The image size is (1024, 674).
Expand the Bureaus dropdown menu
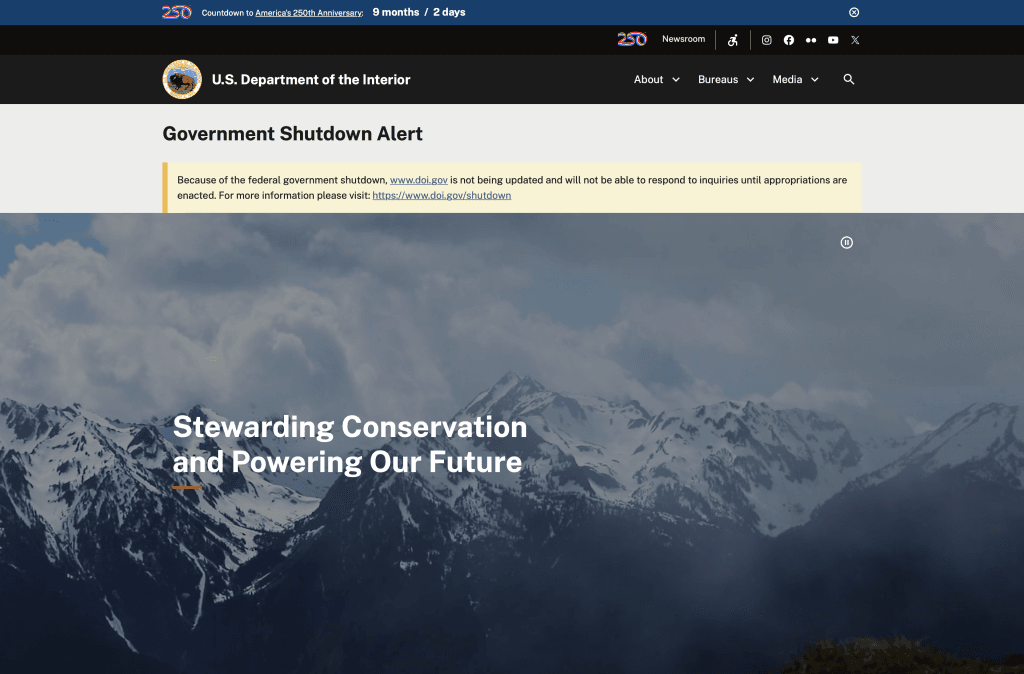(x=726, y=79)
